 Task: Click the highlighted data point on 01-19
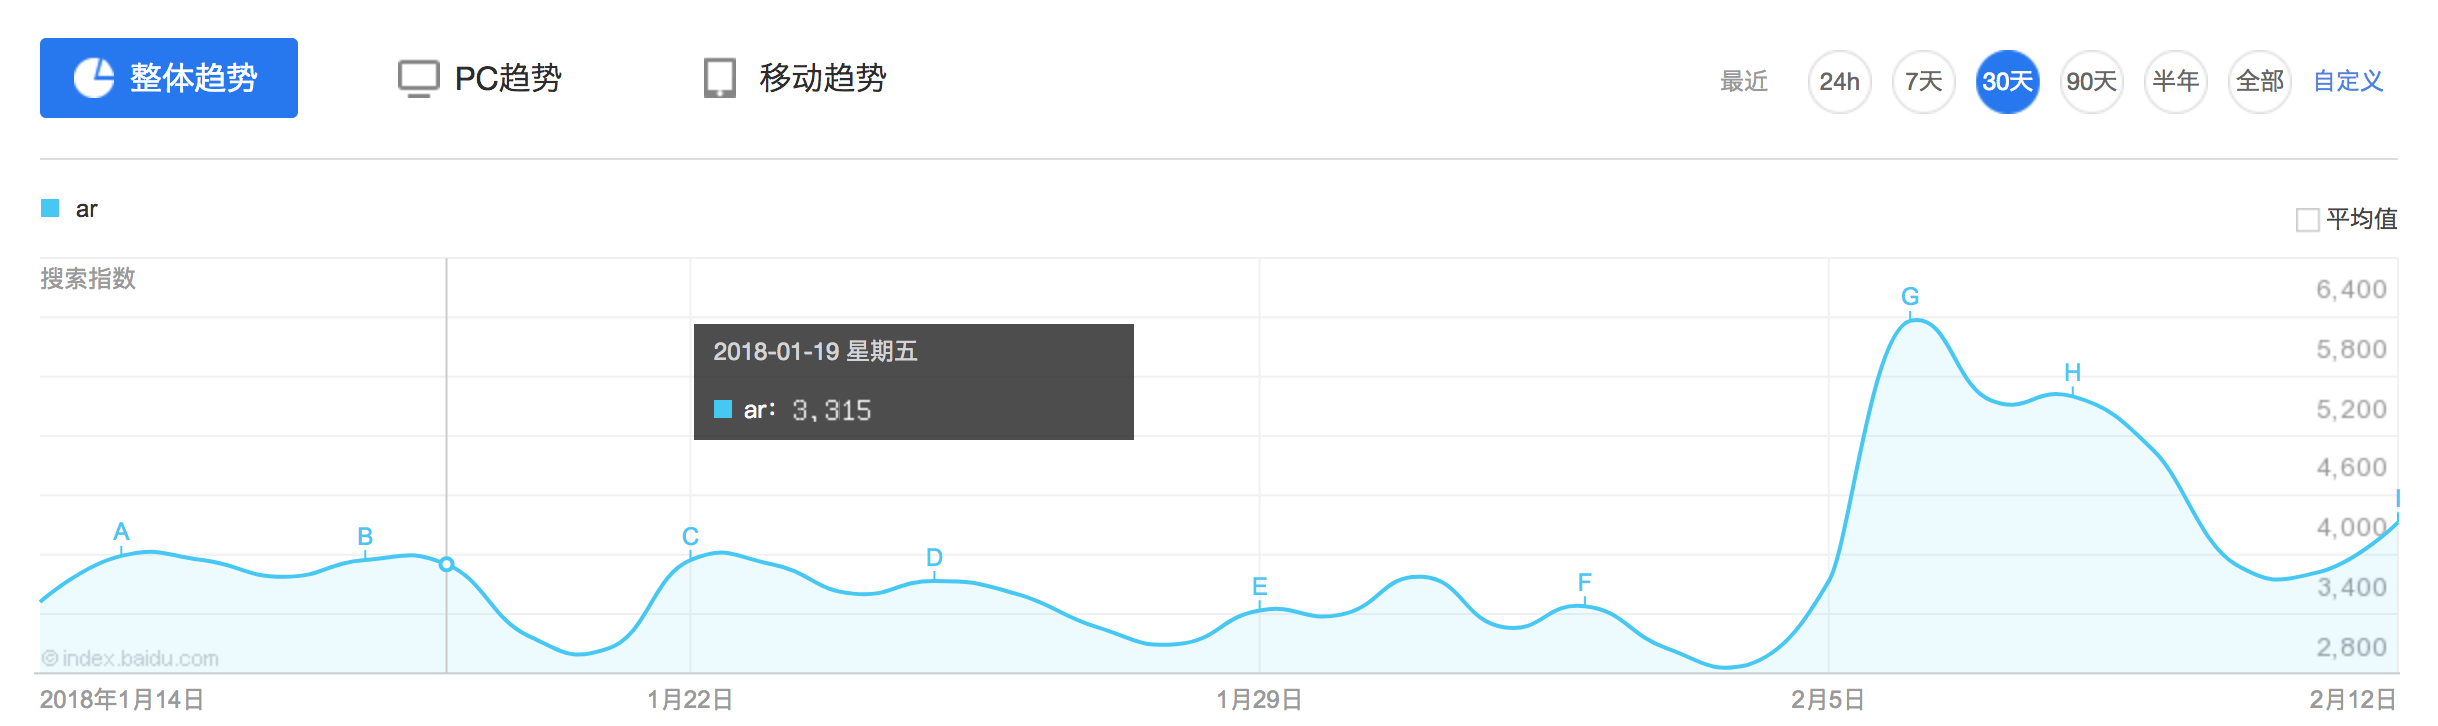[447, 564]
